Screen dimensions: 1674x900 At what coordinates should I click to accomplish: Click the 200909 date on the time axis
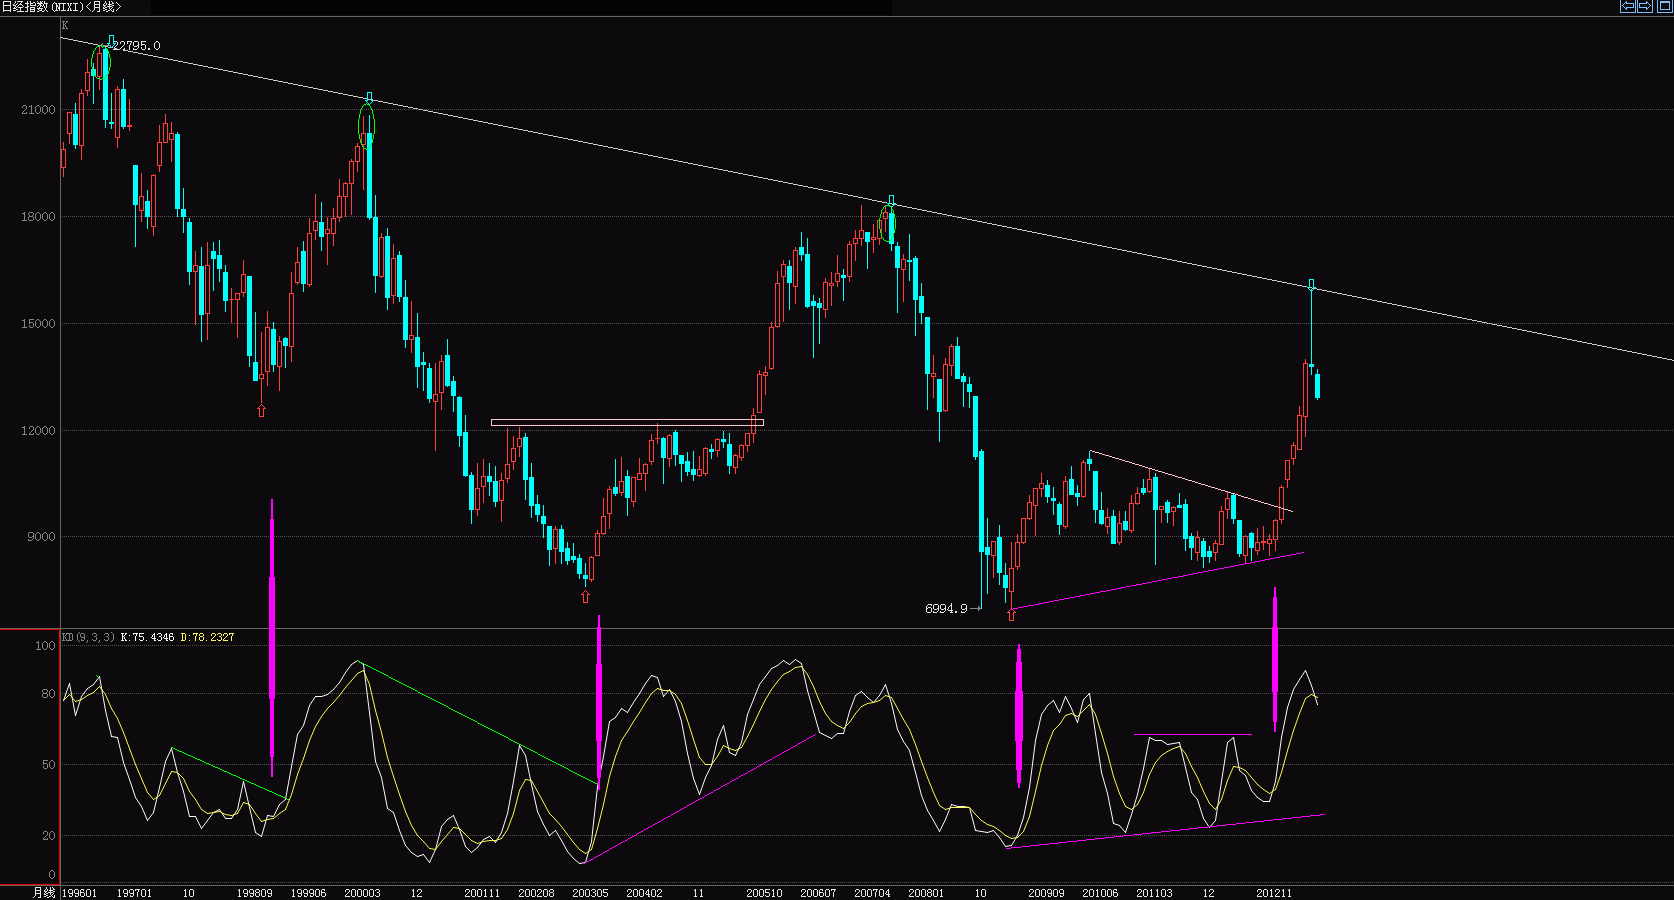1047,893
